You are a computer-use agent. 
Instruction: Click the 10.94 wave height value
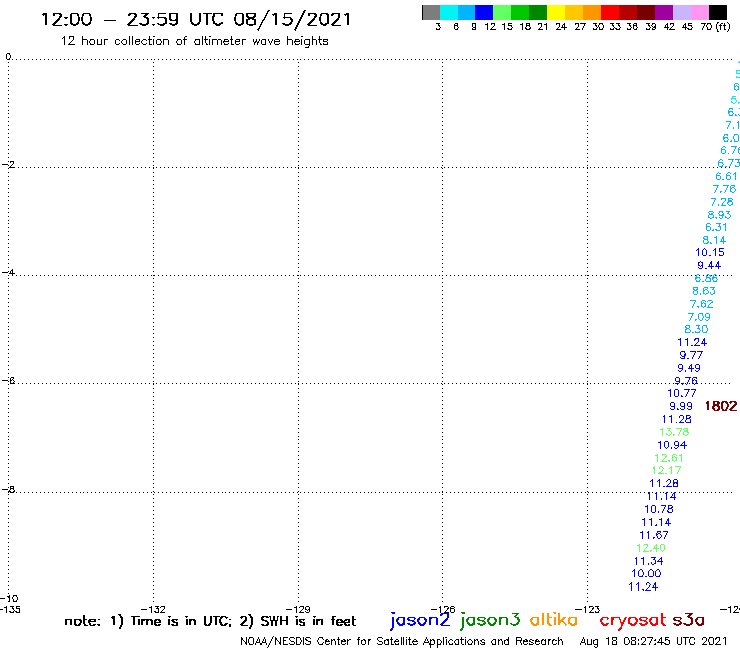point(672,445)
